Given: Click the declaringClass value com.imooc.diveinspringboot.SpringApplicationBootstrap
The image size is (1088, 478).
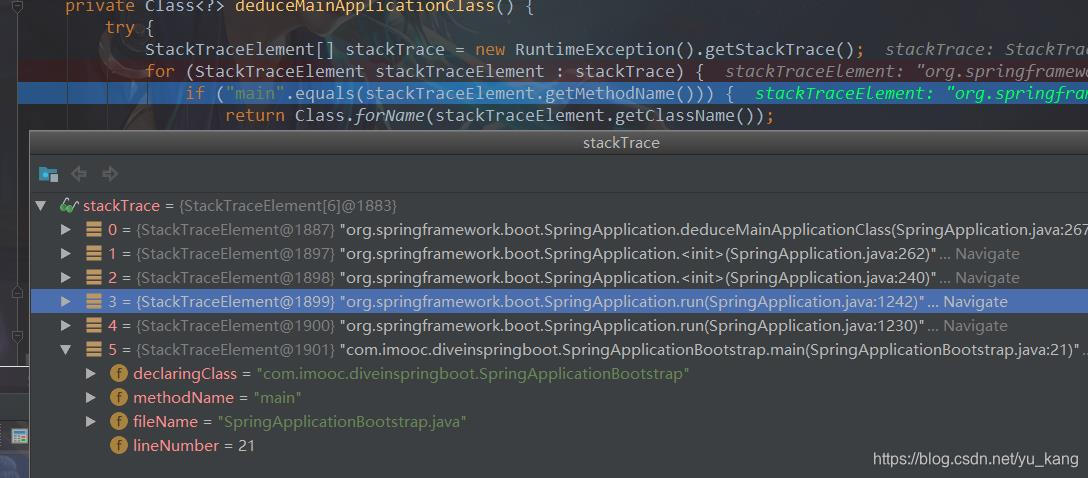Looking at the screenshot, I should [473, 374].
